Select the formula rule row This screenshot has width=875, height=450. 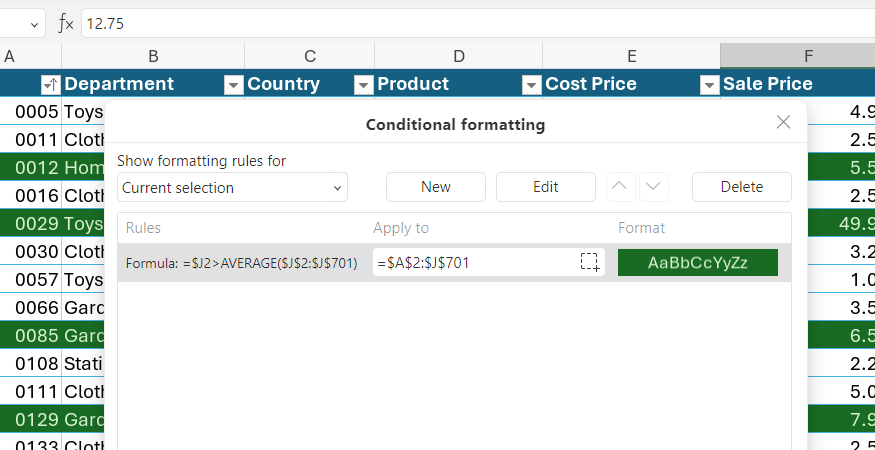(454, 262)
